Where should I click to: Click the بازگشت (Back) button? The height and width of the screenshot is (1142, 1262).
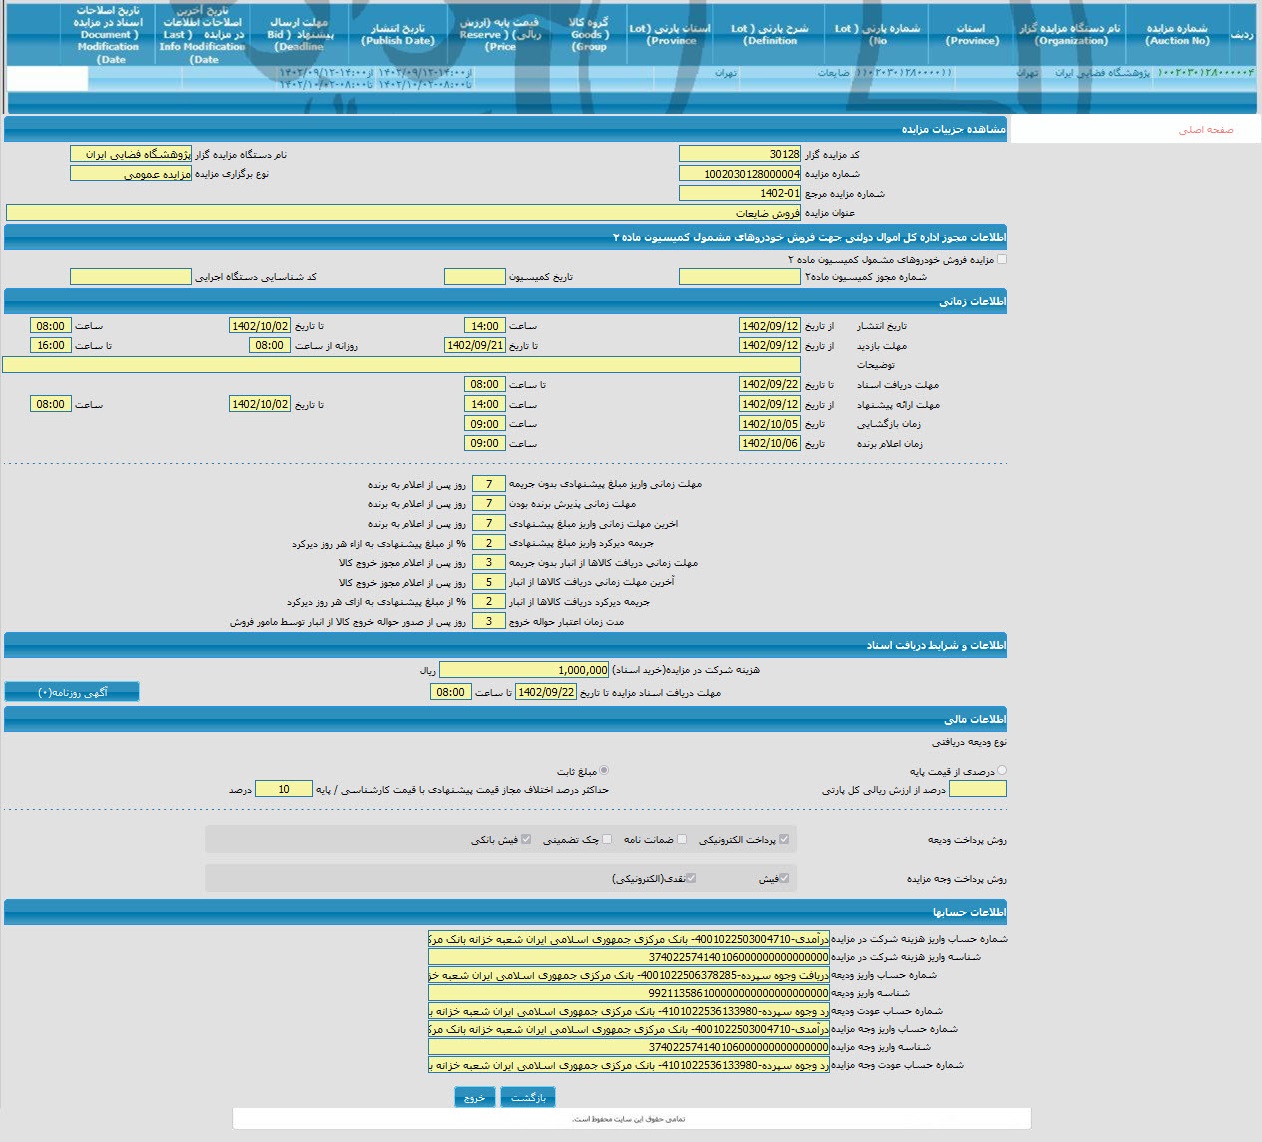(528, 1097)
